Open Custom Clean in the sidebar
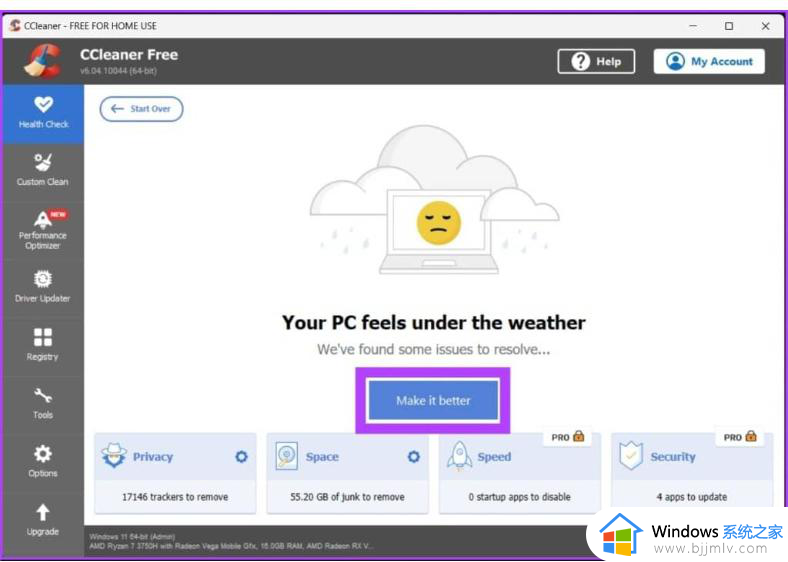Viewport: 788px width, 562px height. click(43, 171)
